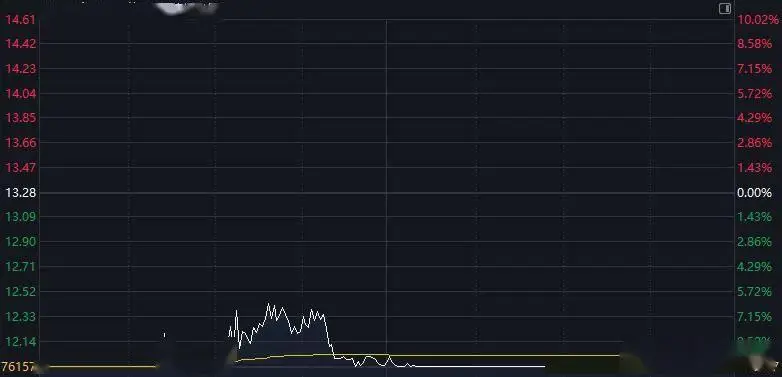Select the 13.85 price axis value
Screen dimensions: 782x377
point(20,118)
